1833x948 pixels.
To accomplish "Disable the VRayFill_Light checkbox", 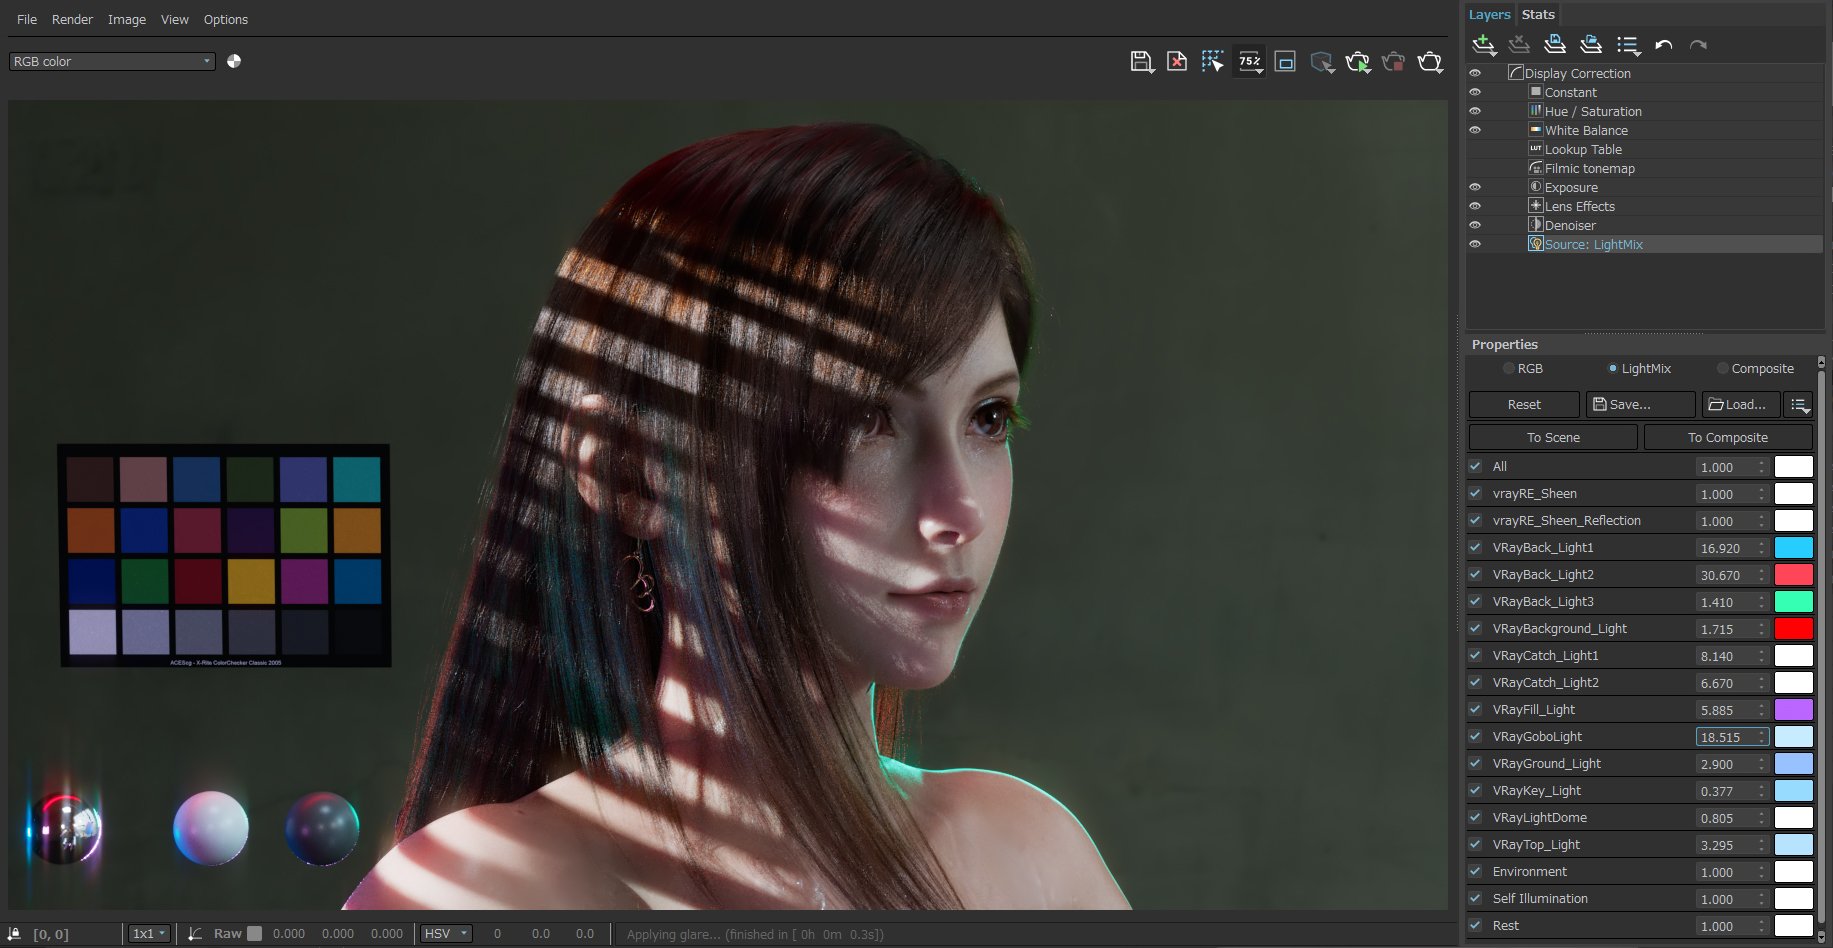I will (x=1476, y=709).
